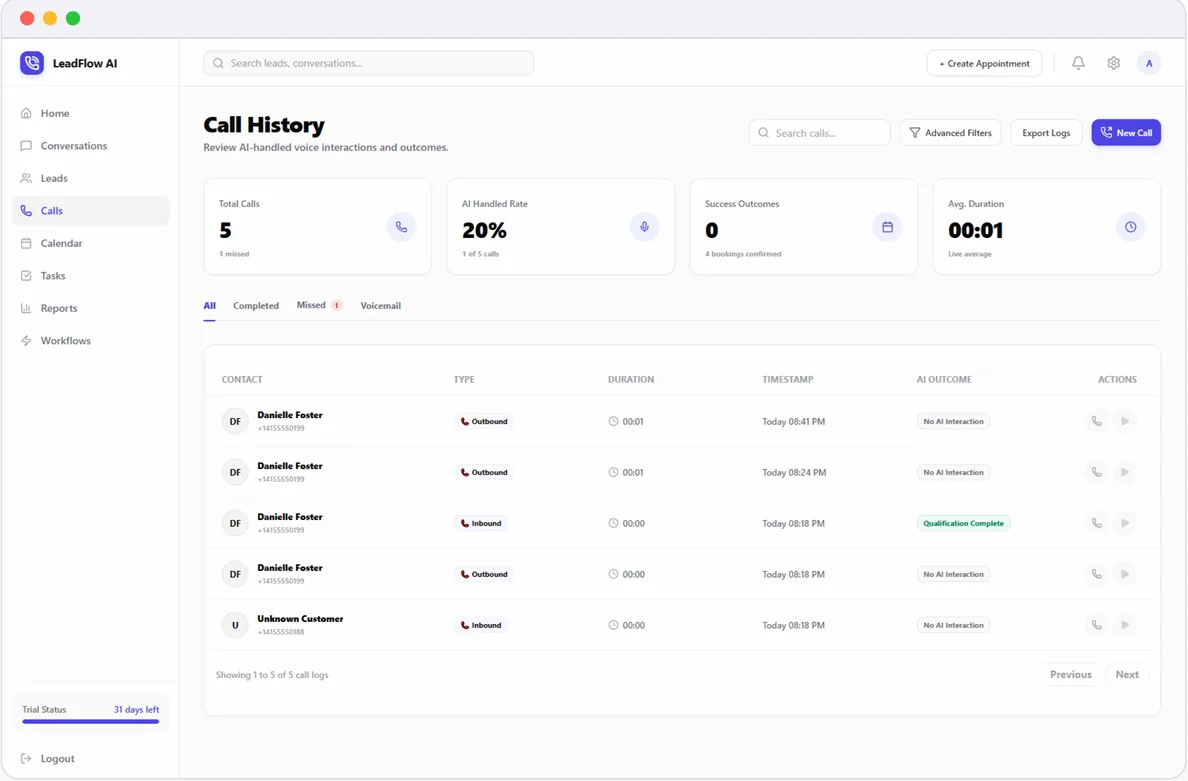This screenshot has height=781, width=1188.
Task: Open Workflows in the sidebar
Action: [x=91, y=341]
